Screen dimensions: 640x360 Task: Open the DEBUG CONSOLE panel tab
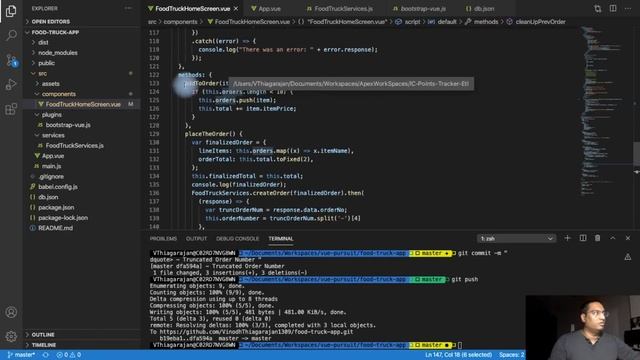tap(238, 238)
